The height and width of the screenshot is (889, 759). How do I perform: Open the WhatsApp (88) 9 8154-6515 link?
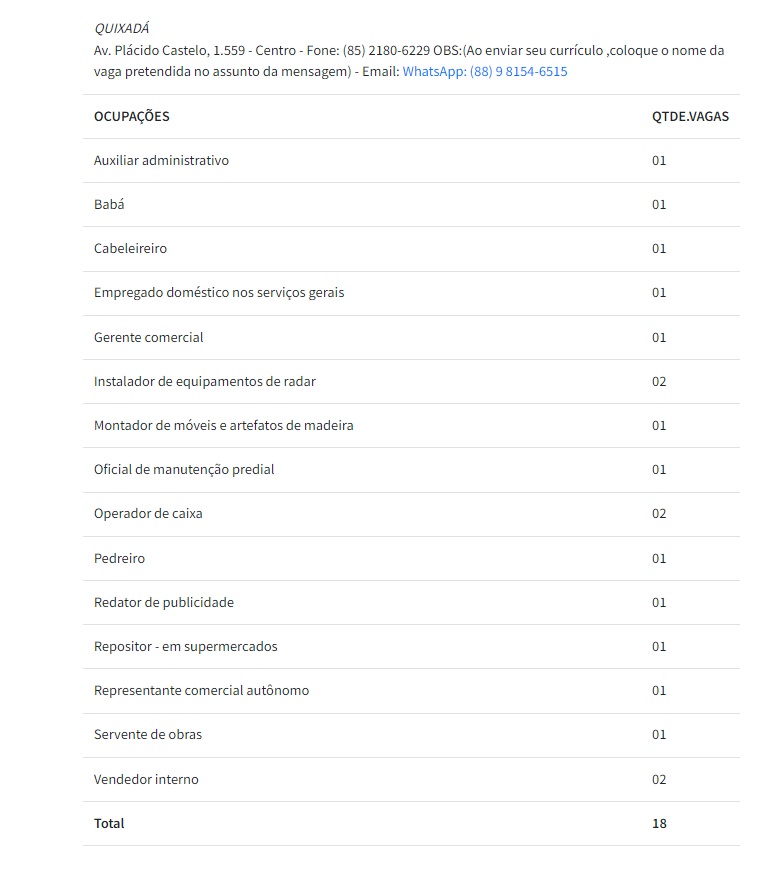tap(485, 72)
